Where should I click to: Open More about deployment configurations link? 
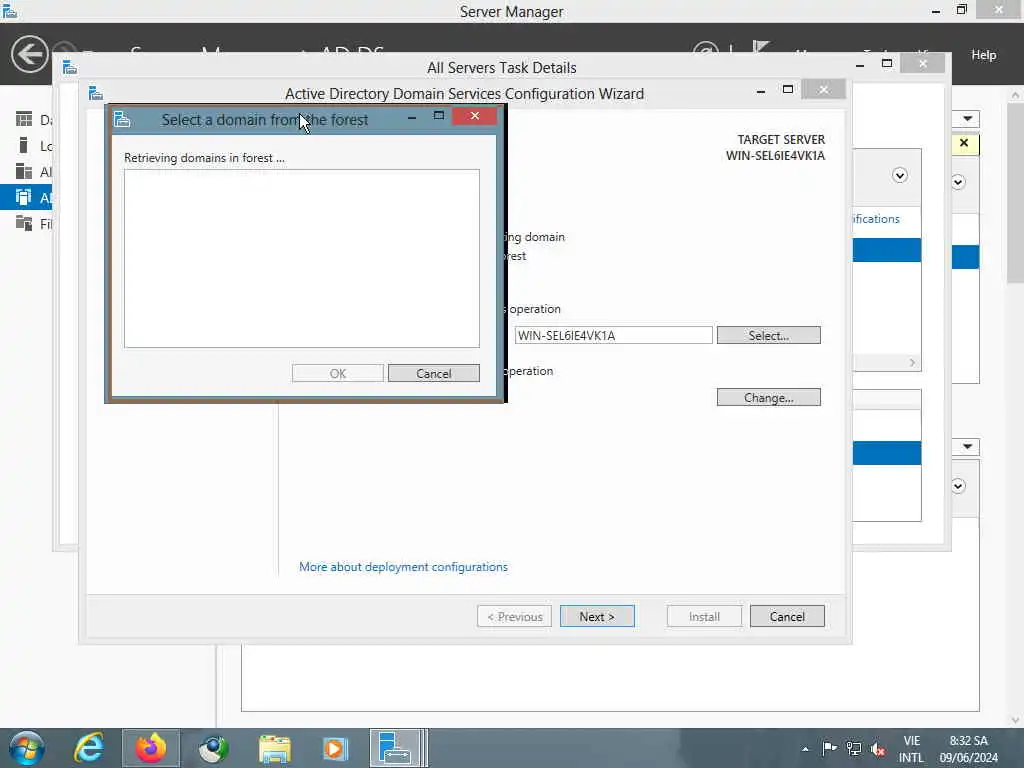point(403,567)
